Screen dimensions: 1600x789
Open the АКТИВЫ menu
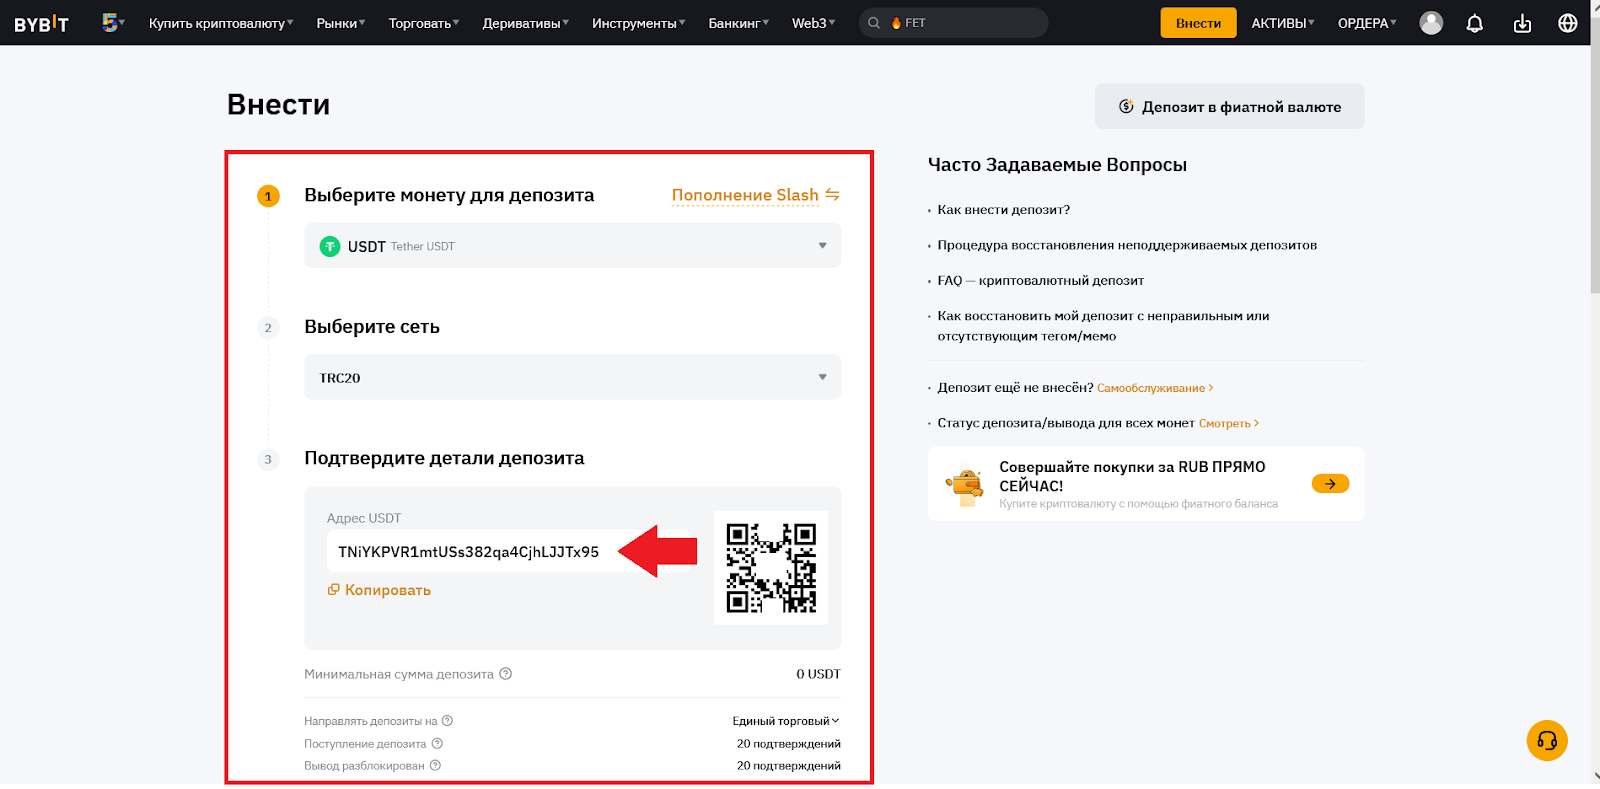(1282, 23)
